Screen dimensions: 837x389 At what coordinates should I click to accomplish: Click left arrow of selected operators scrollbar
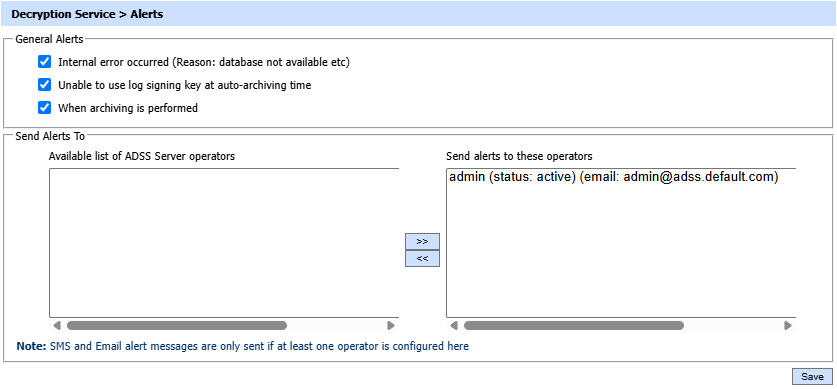[x=454, y=326]
